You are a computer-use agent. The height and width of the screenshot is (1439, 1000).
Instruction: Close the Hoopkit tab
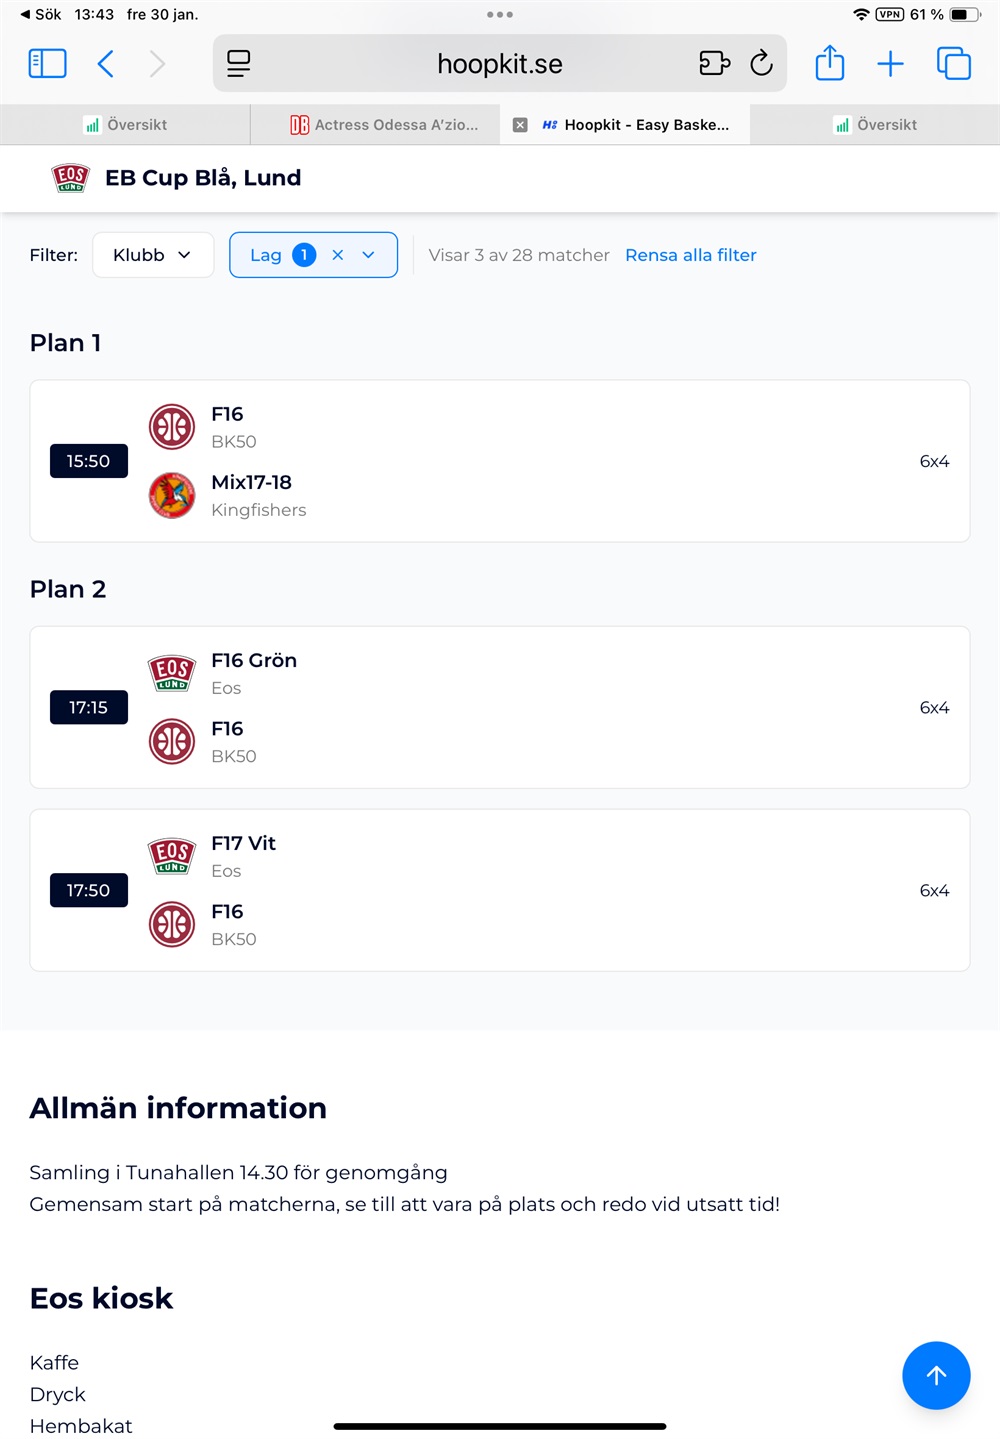point(520,125)
